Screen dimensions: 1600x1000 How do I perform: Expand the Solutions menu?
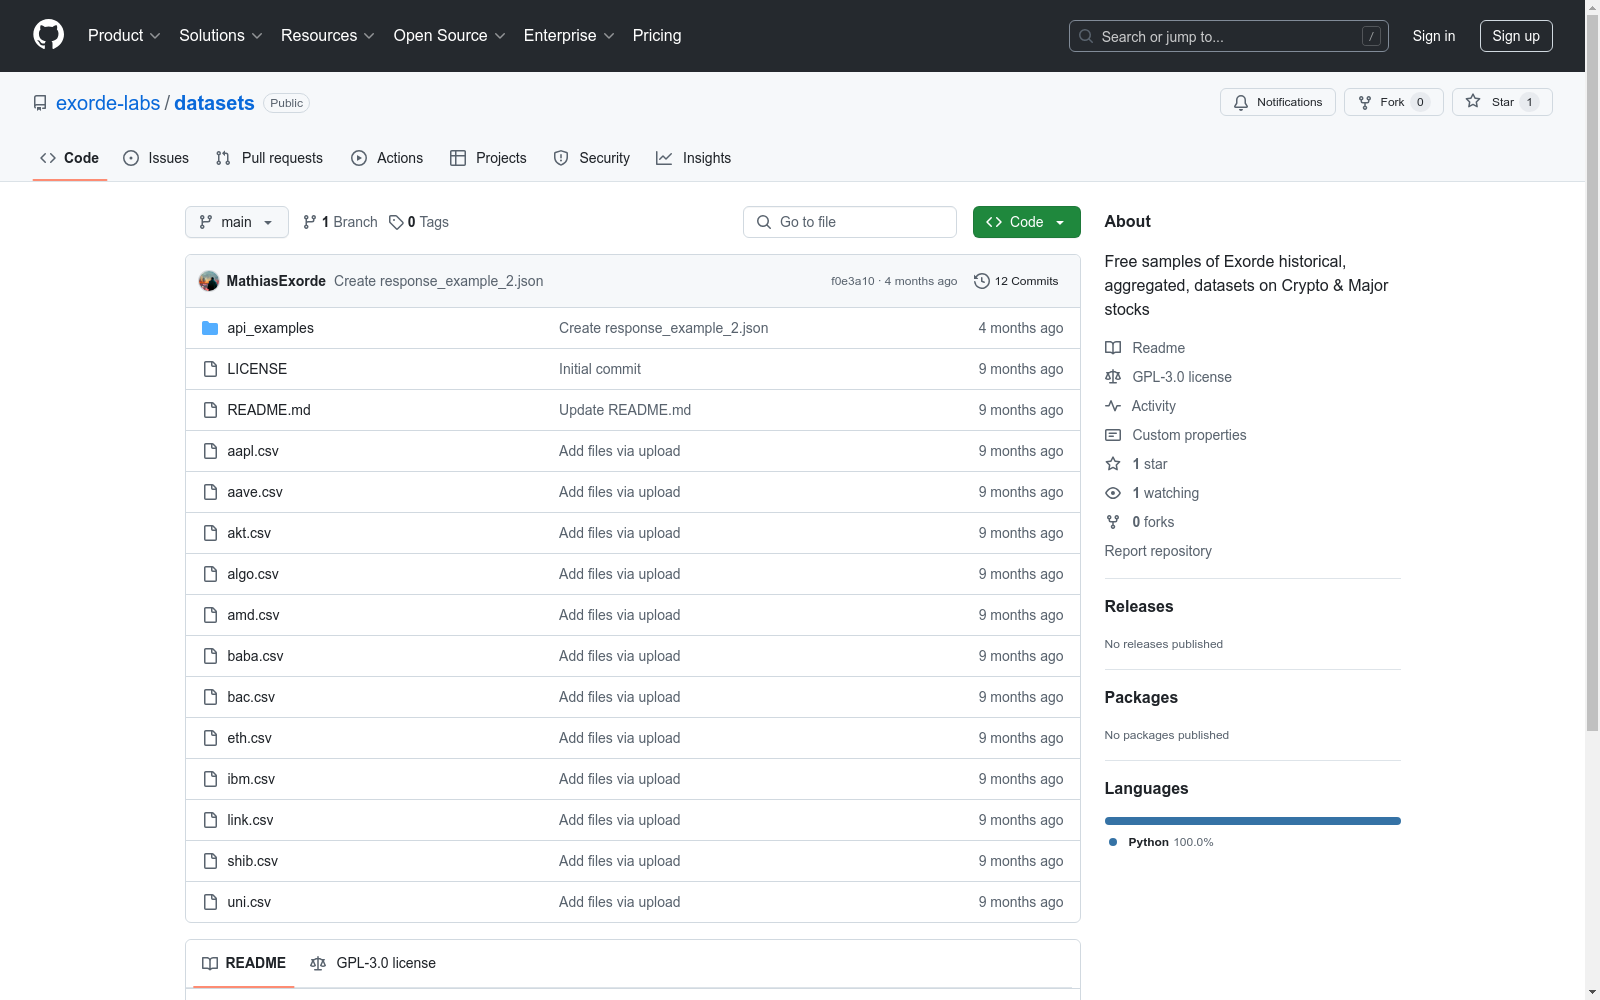[221, 35]
